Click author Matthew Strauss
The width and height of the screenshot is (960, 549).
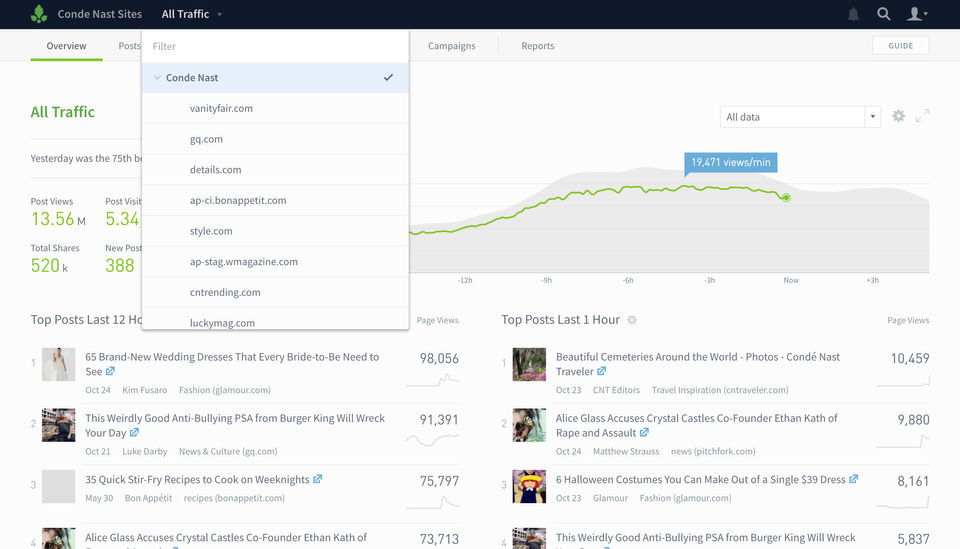click(626, 451)
